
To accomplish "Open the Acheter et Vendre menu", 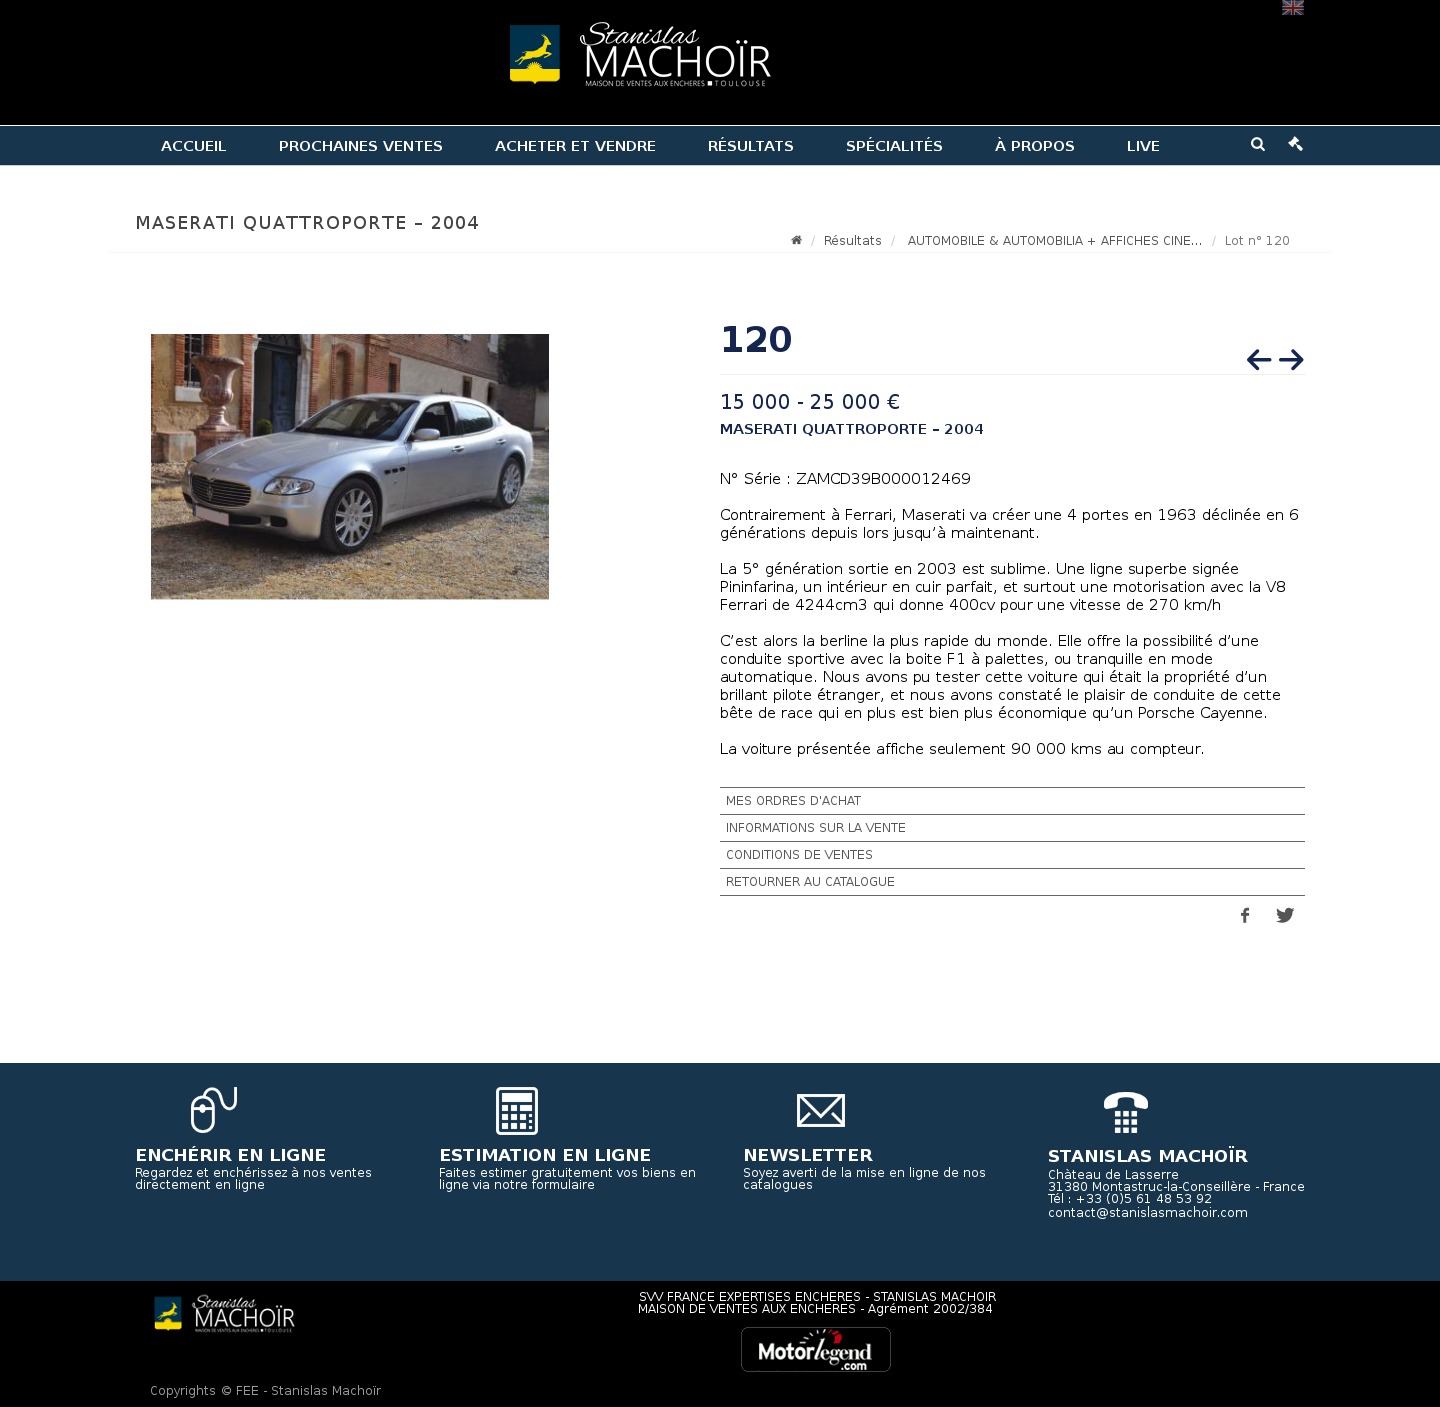I will [575, 146].
